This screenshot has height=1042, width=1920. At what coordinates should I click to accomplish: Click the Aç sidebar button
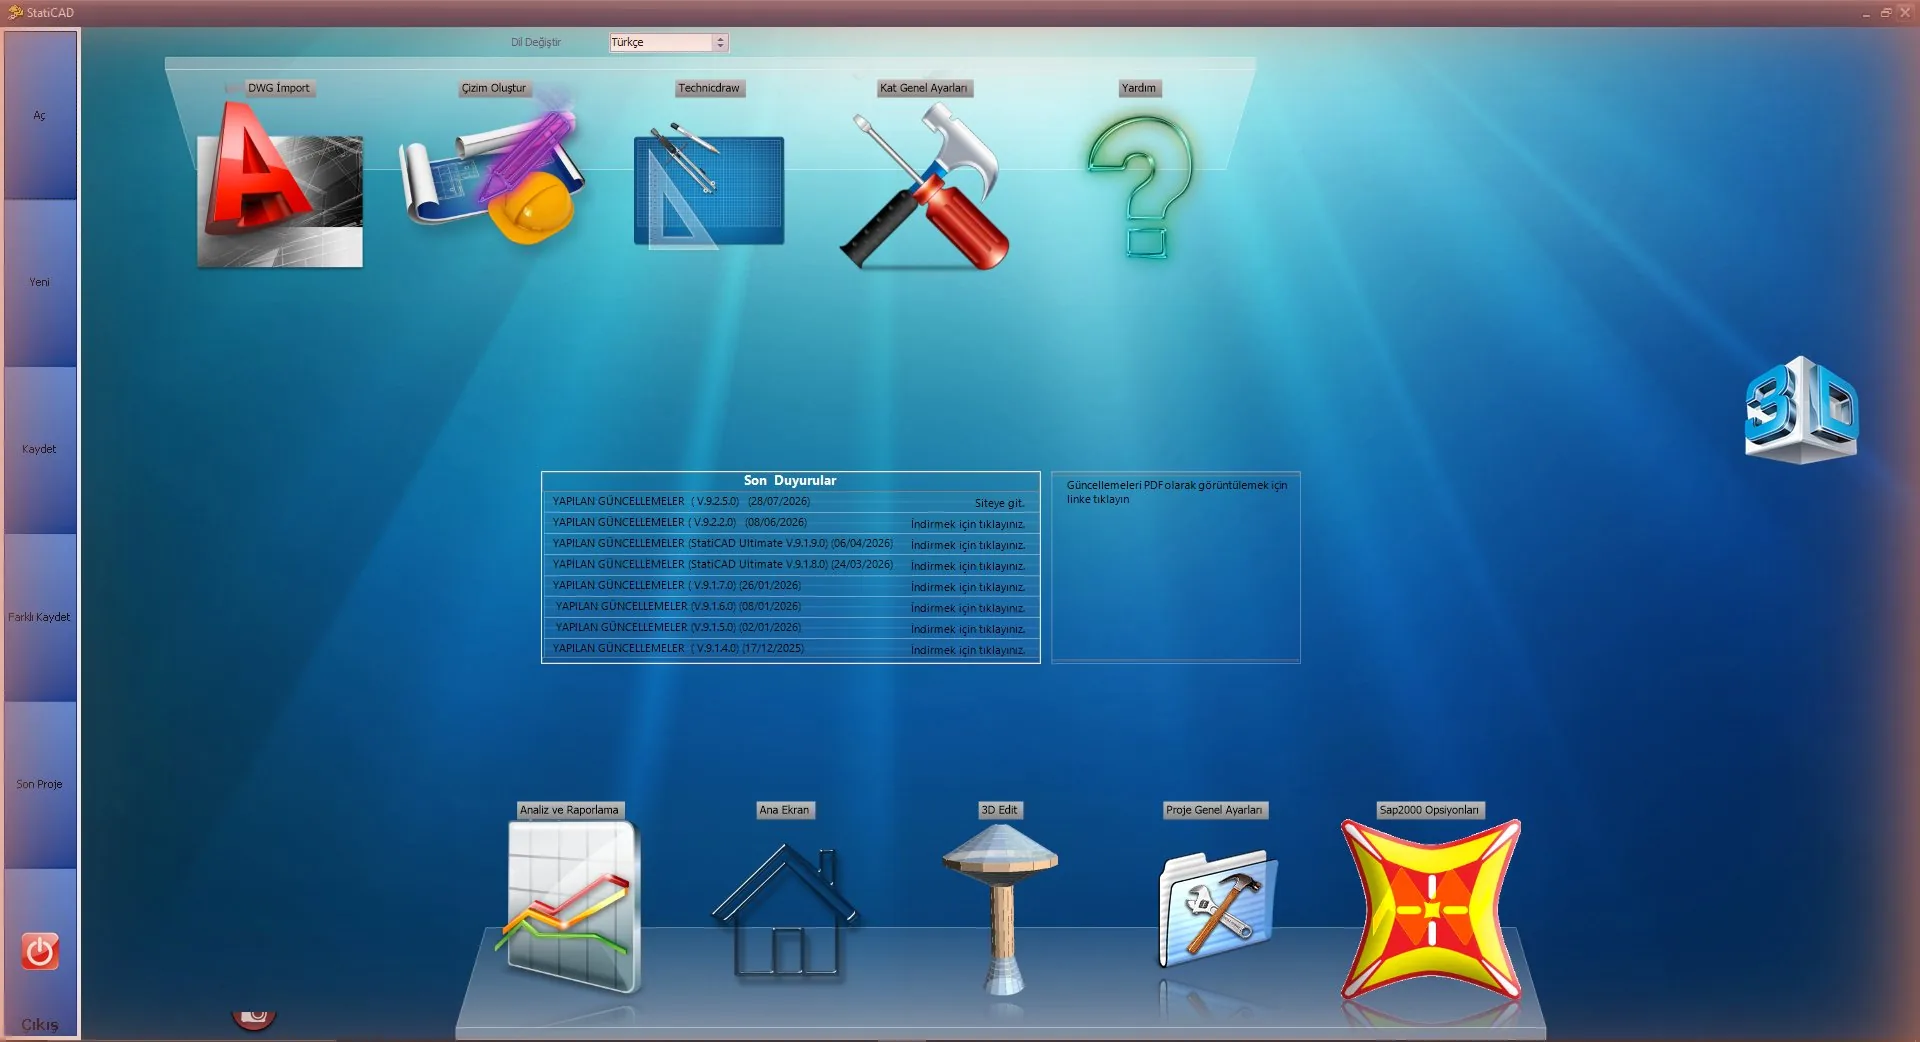click(40, 115)
